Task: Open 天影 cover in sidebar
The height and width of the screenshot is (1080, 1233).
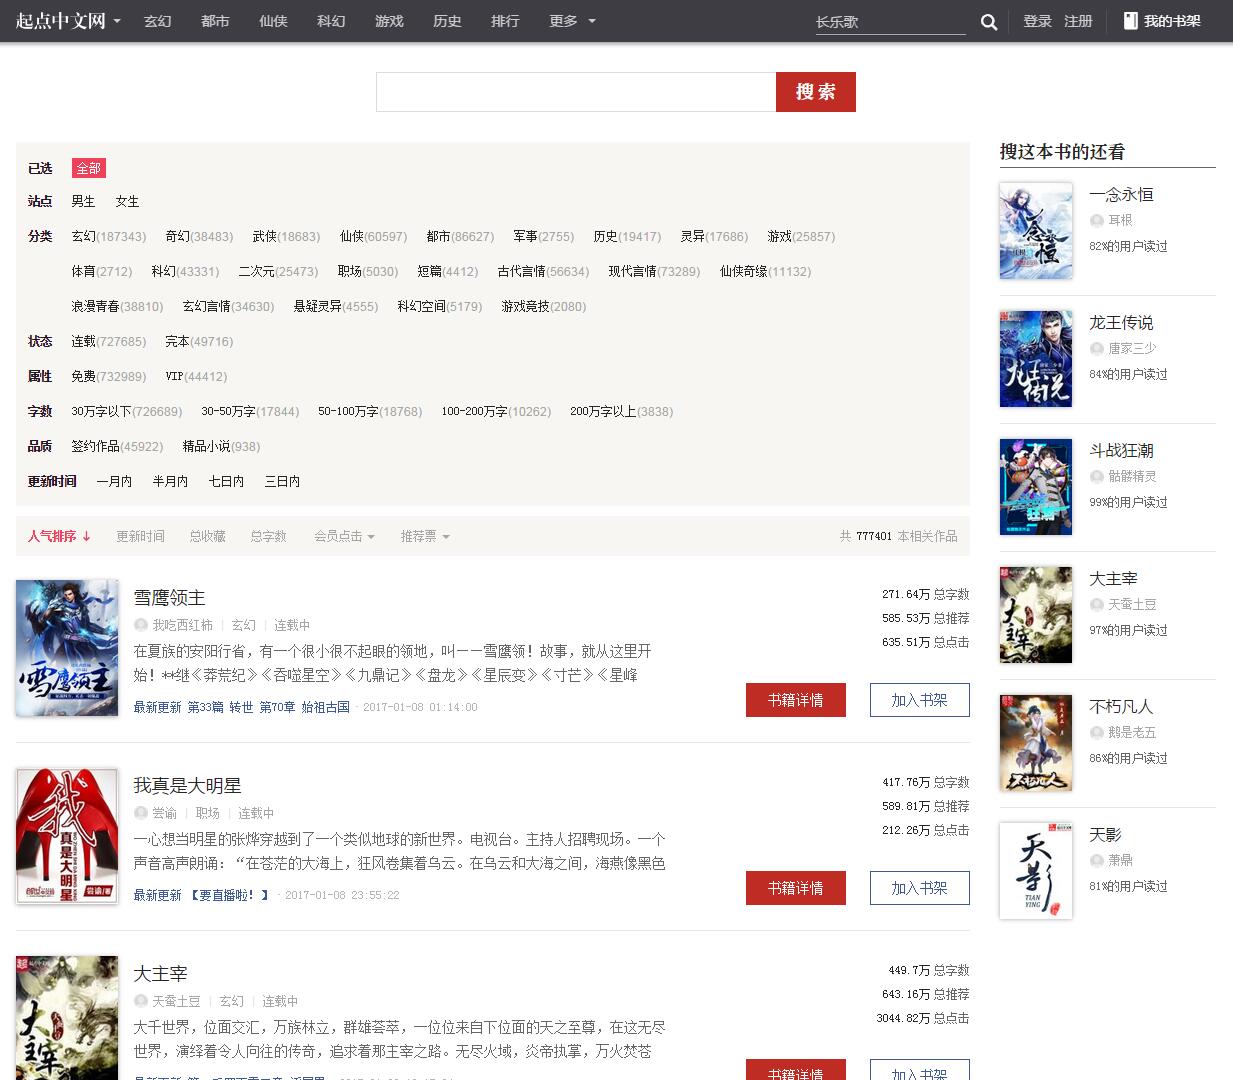Action: pos(1036,871)
